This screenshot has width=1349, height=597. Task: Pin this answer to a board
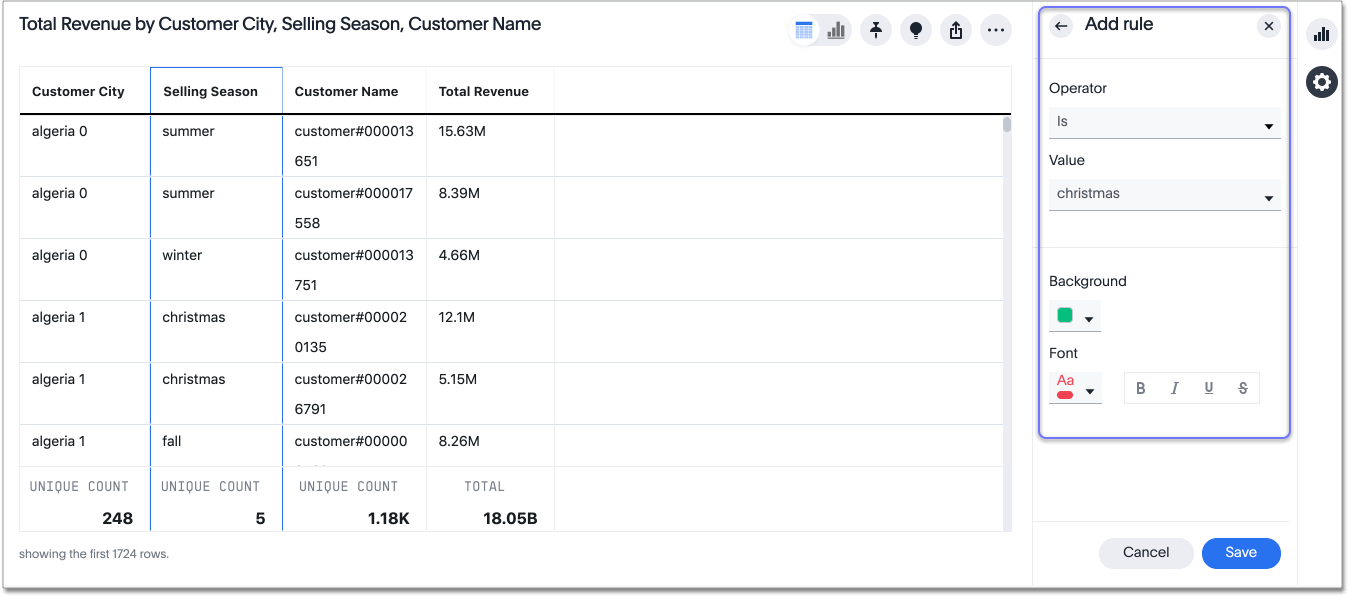tap(876, 31)
